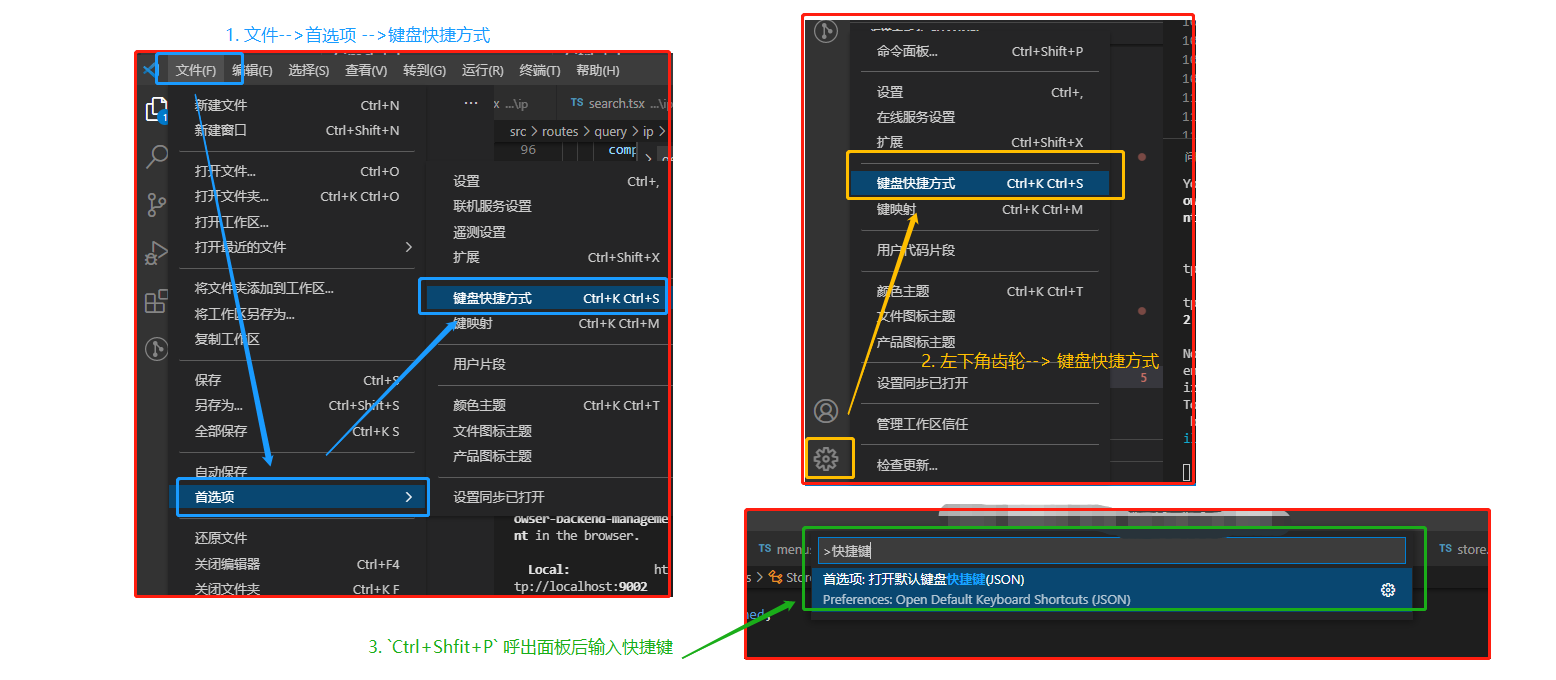Image resolution: width=1556 pixels, height=680 pixels.
Task: Toggle 自动保存 in the File menu
Action: 296,472
